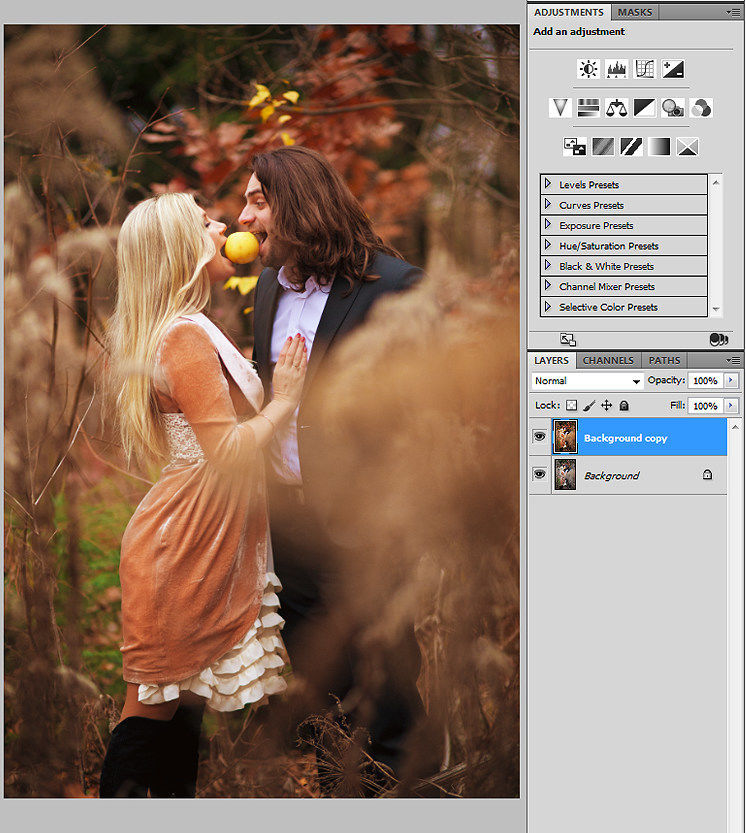Add a Selective Color adjustment

click(x=687, y=147)
